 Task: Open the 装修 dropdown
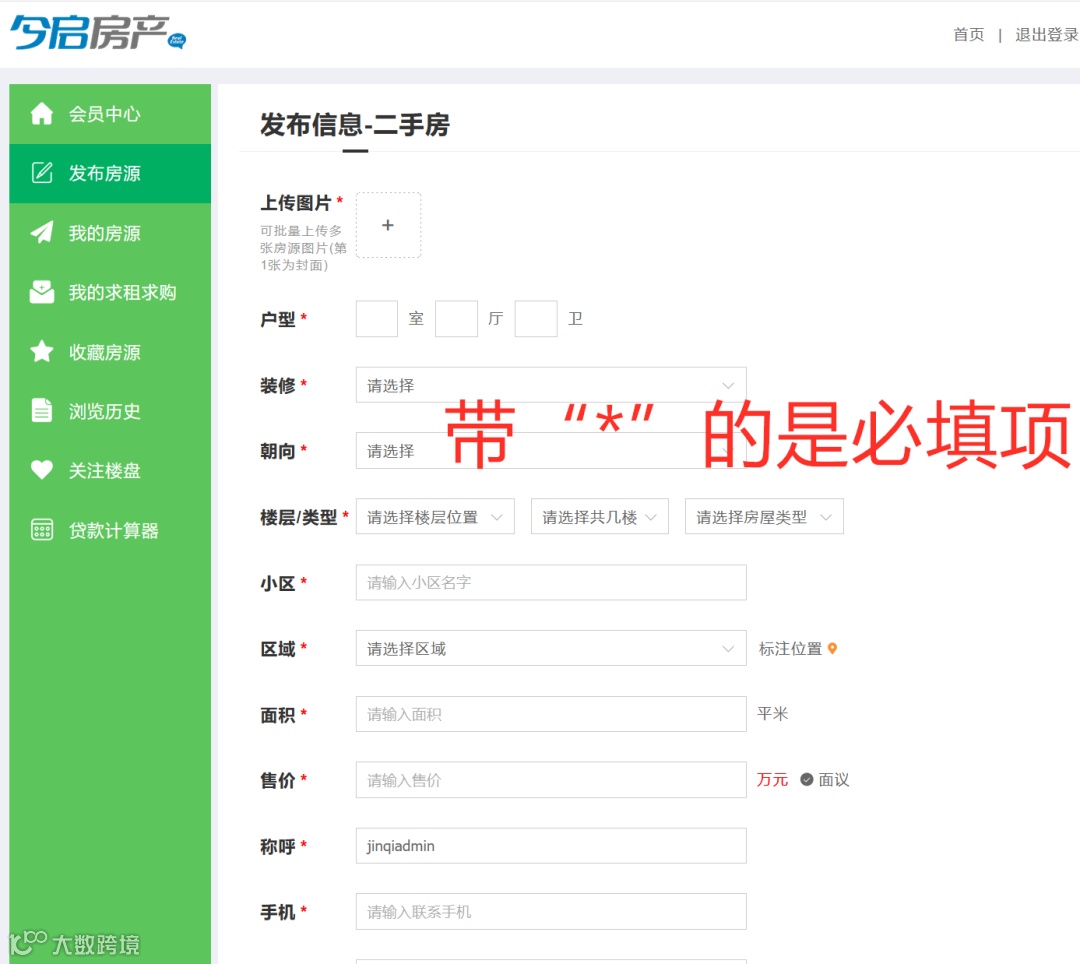[551, 385]
